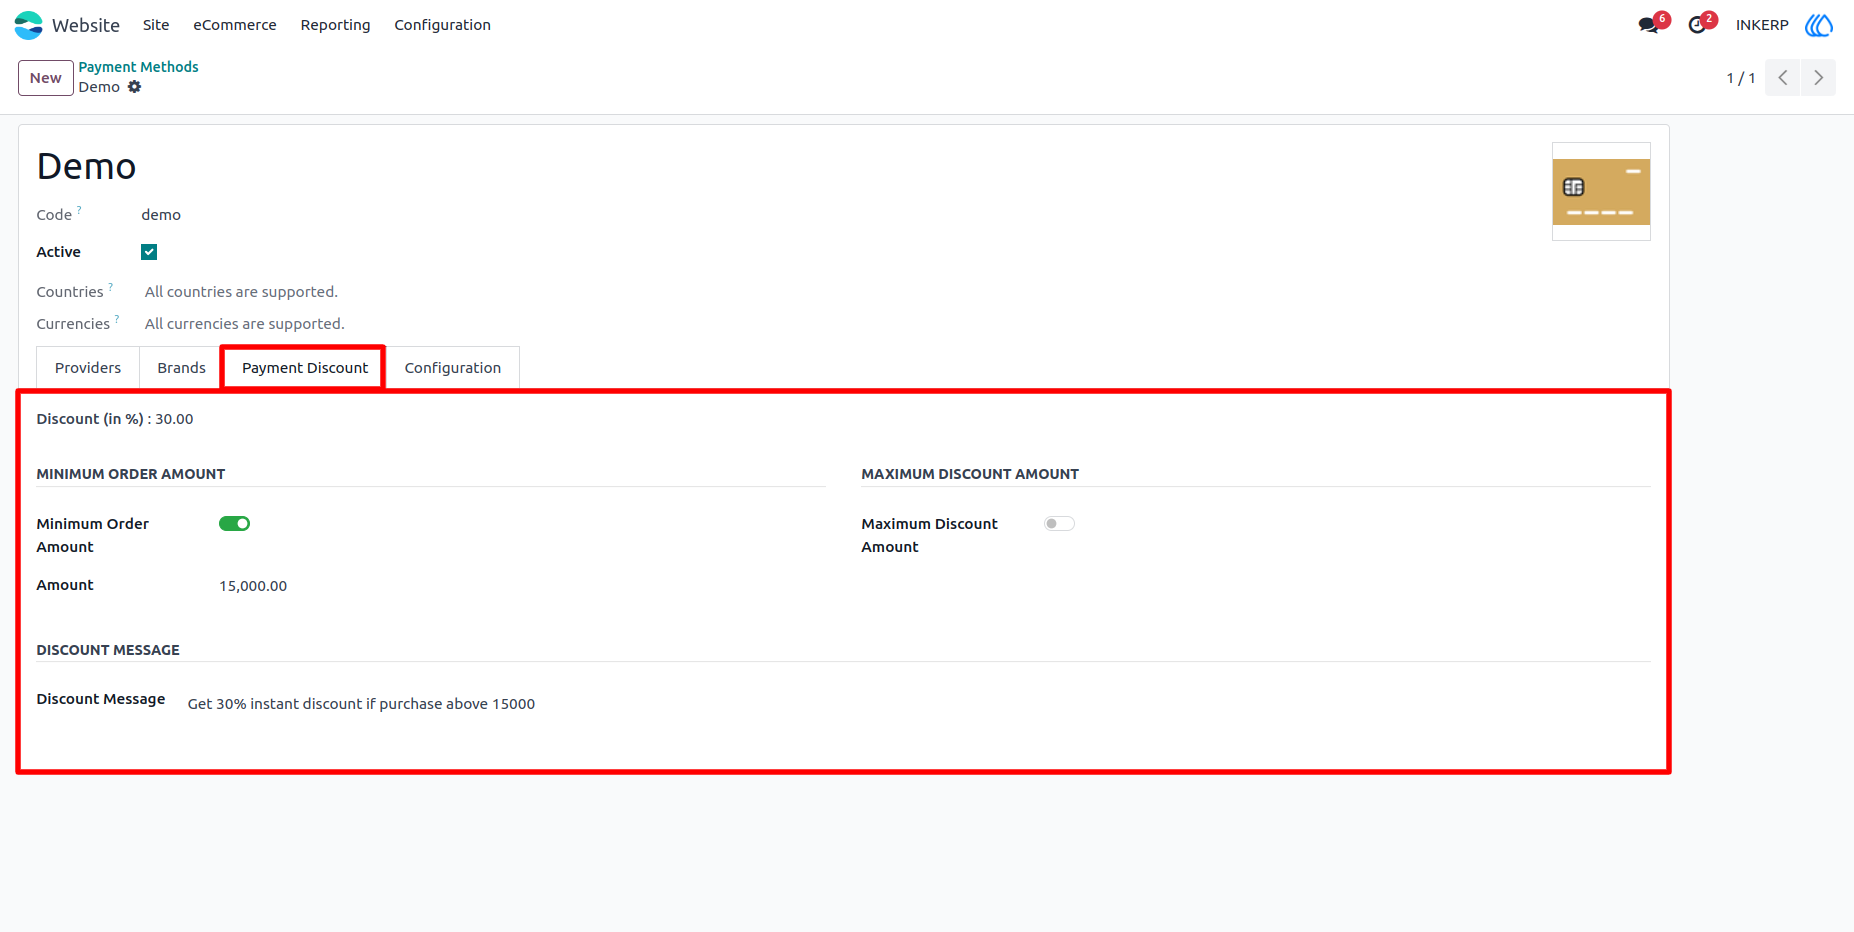Click the Website app logo icon
The image size is (1854, 932).
tap(29, 25)
